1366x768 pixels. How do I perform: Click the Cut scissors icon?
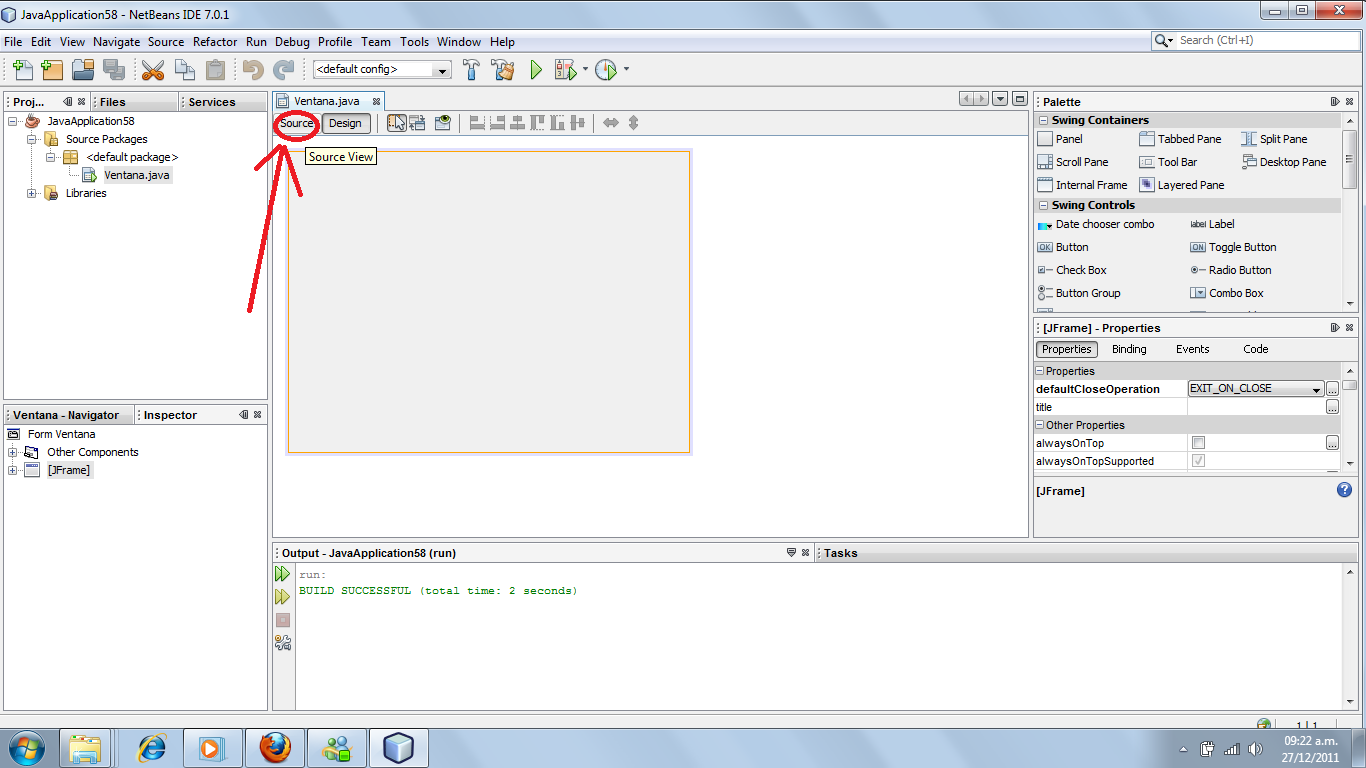coord(153,70)
